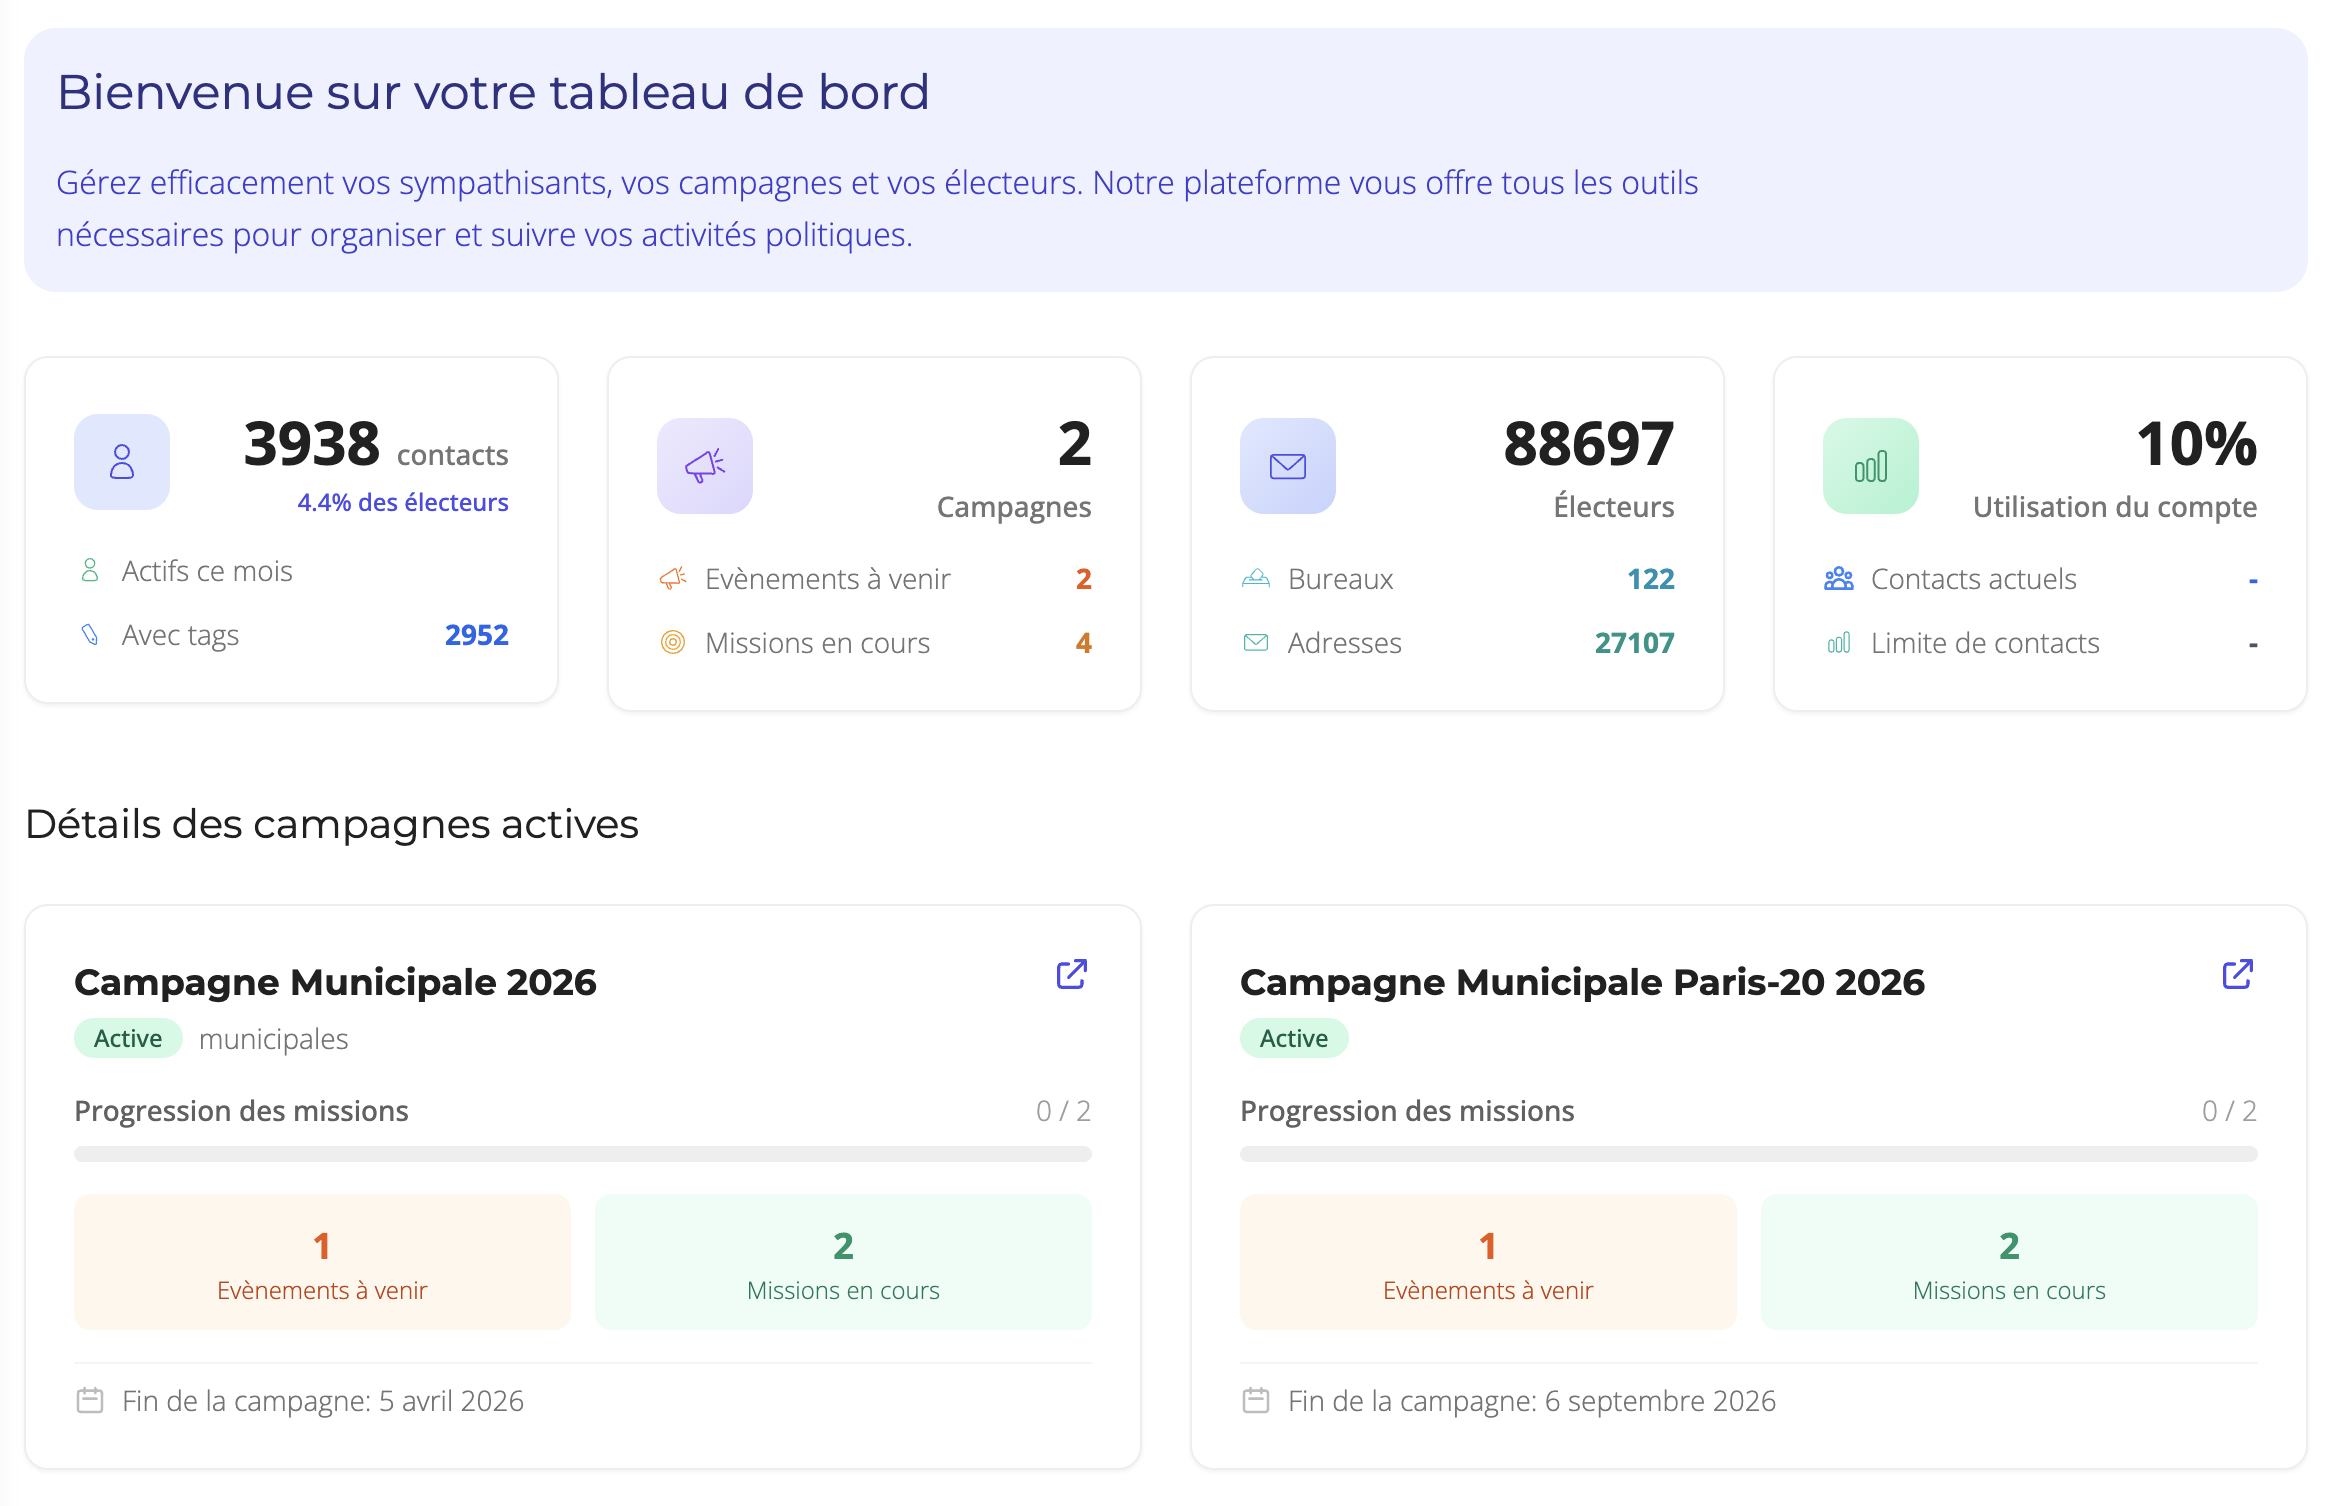Click the Évènements à venir count for Paris-20

1487,1246
